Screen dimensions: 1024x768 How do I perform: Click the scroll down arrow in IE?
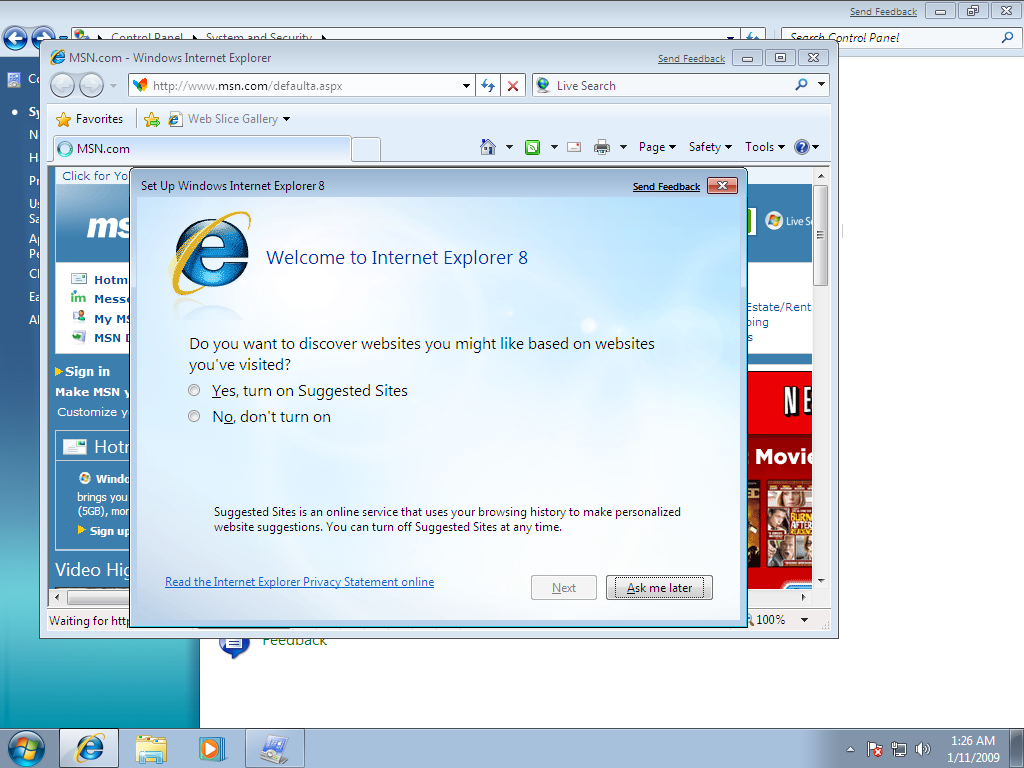pyautogui.click(x=821, y=581)
